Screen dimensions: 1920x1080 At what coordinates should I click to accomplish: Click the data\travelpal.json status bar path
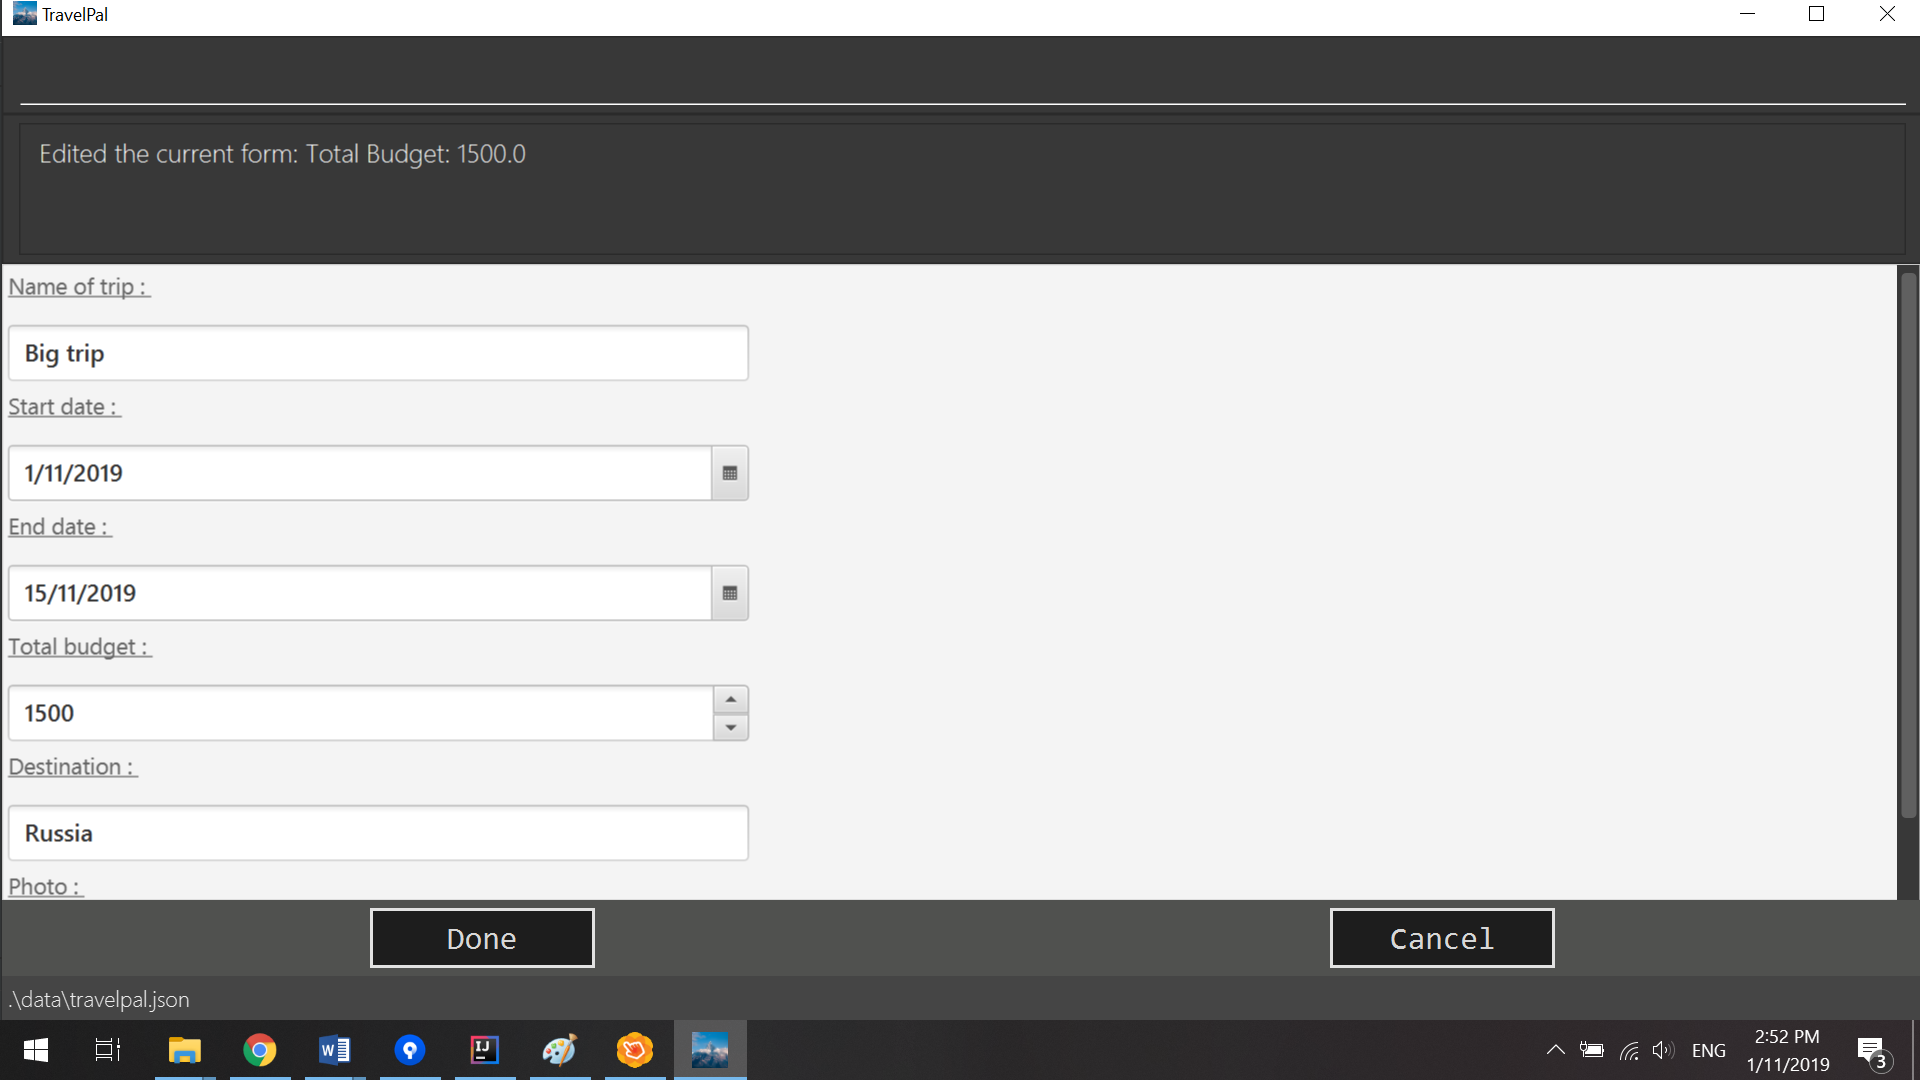coord(99,999)
